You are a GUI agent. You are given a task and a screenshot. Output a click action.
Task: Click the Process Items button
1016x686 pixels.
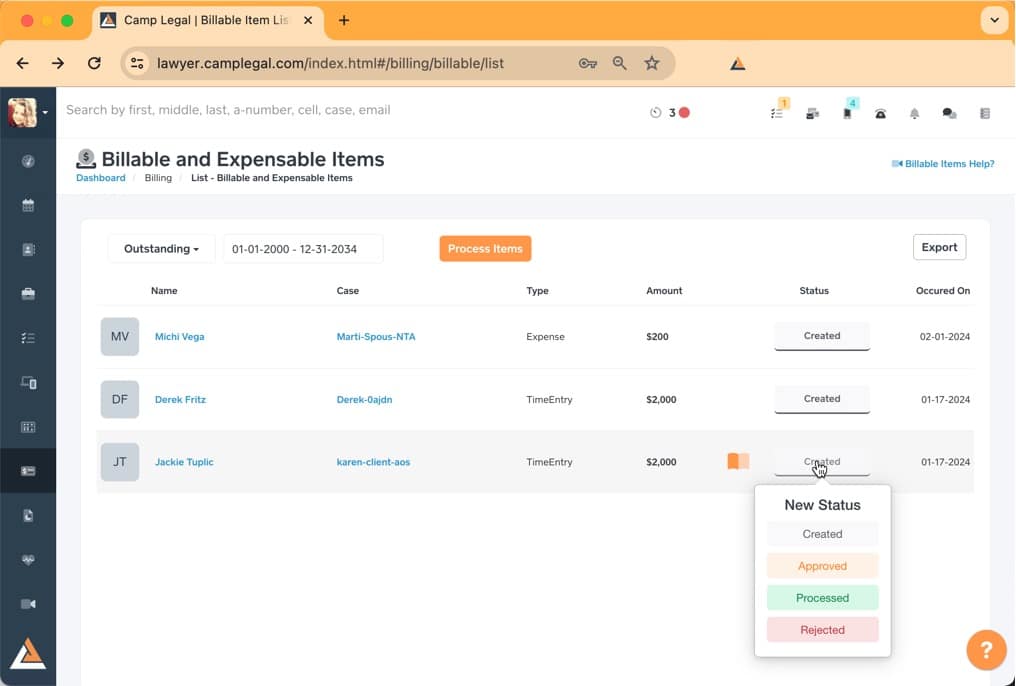485,249
